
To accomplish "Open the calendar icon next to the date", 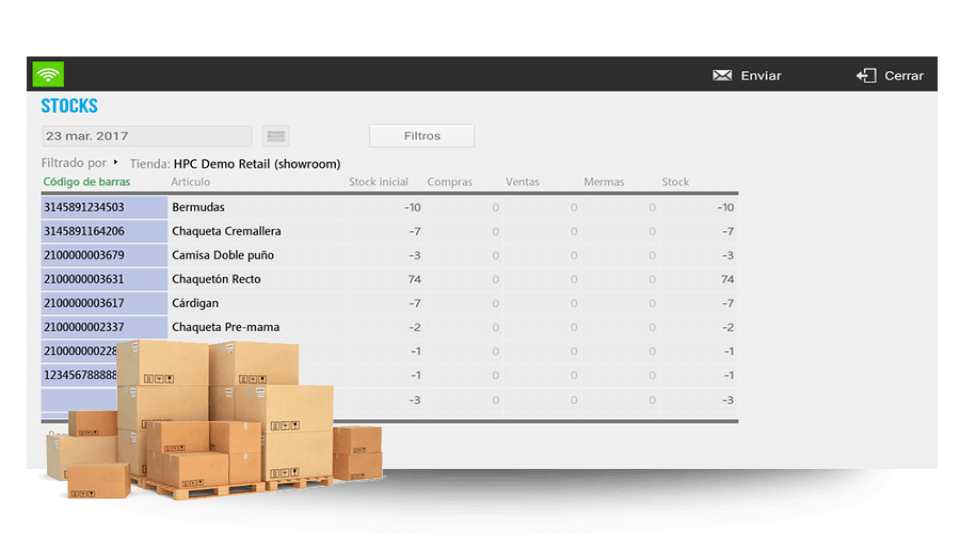I will [x=276, y=136].
